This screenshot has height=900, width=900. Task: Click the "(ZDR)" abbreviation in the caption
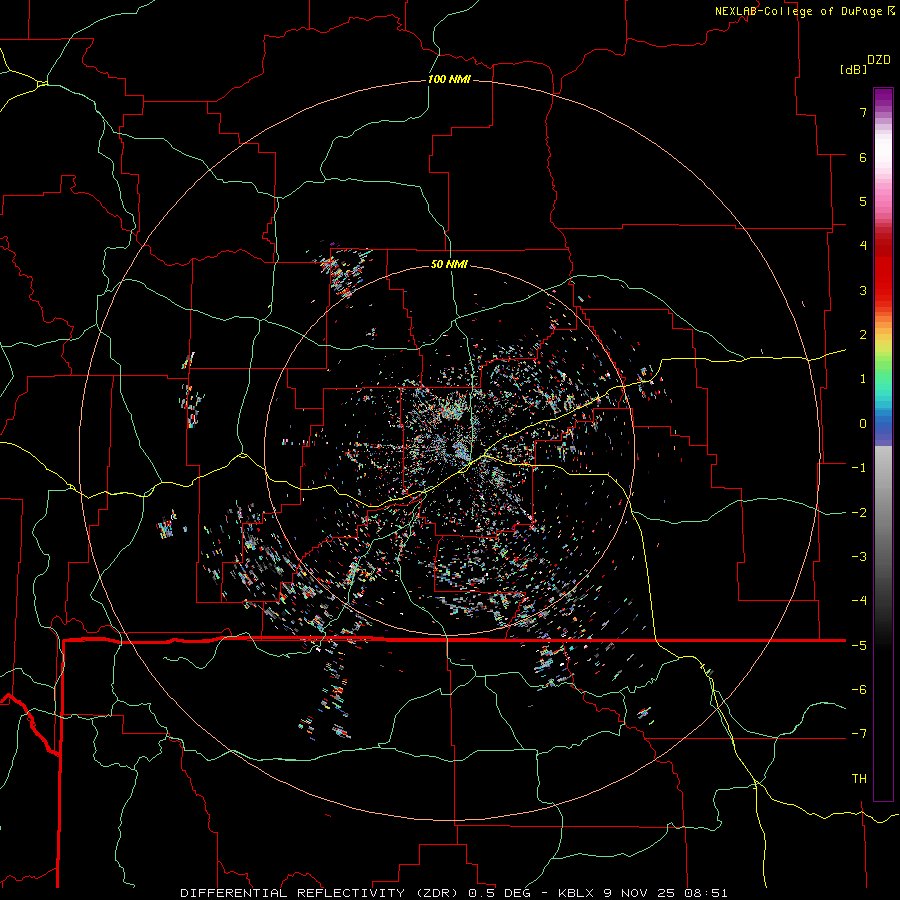[x=437, y=893]
